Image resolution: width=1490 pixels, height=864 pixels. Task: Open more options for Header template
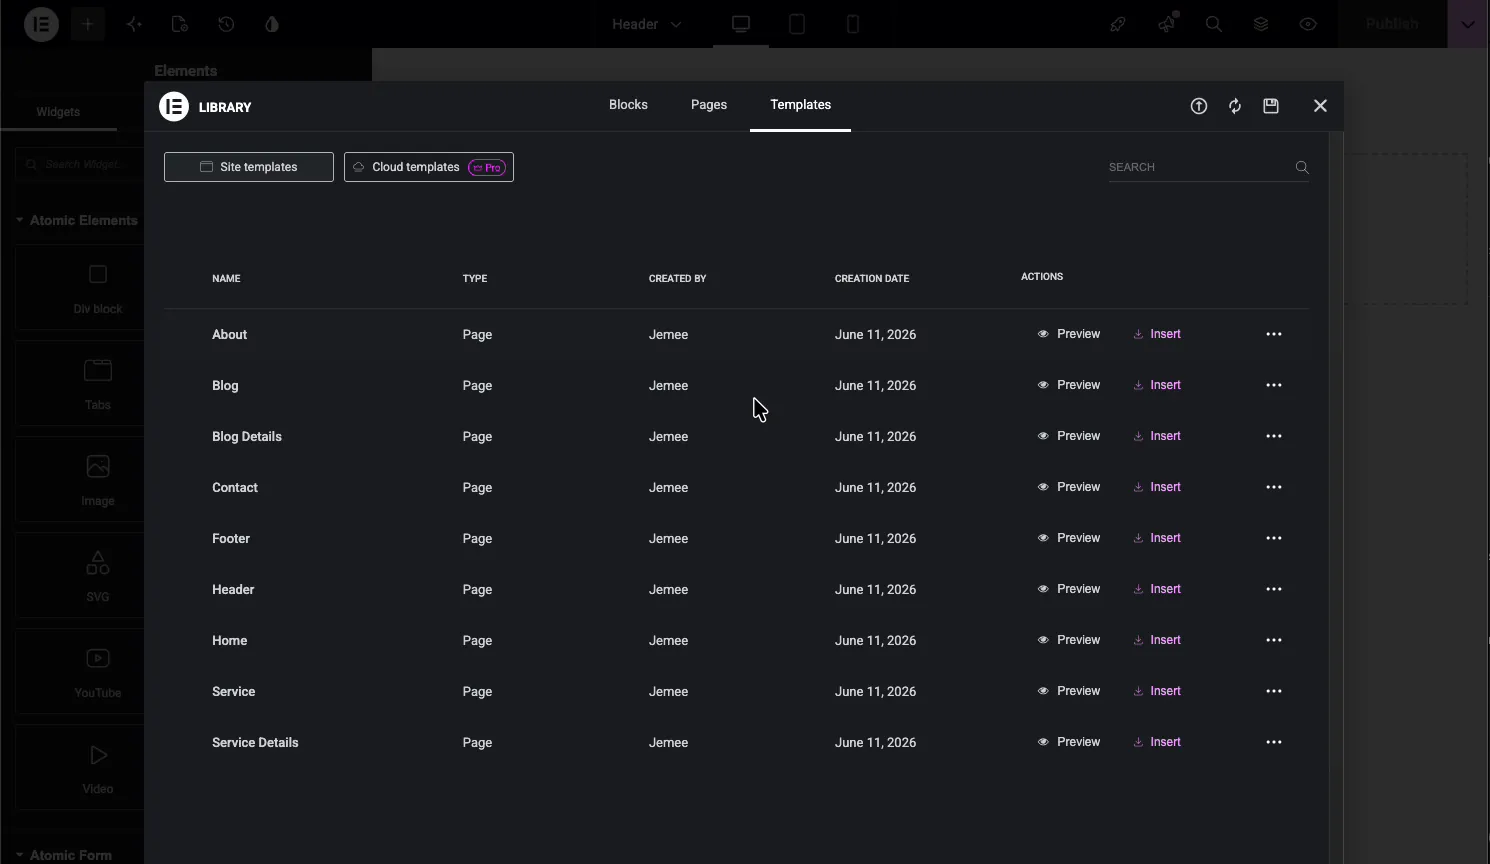[x=1274, y=589]
